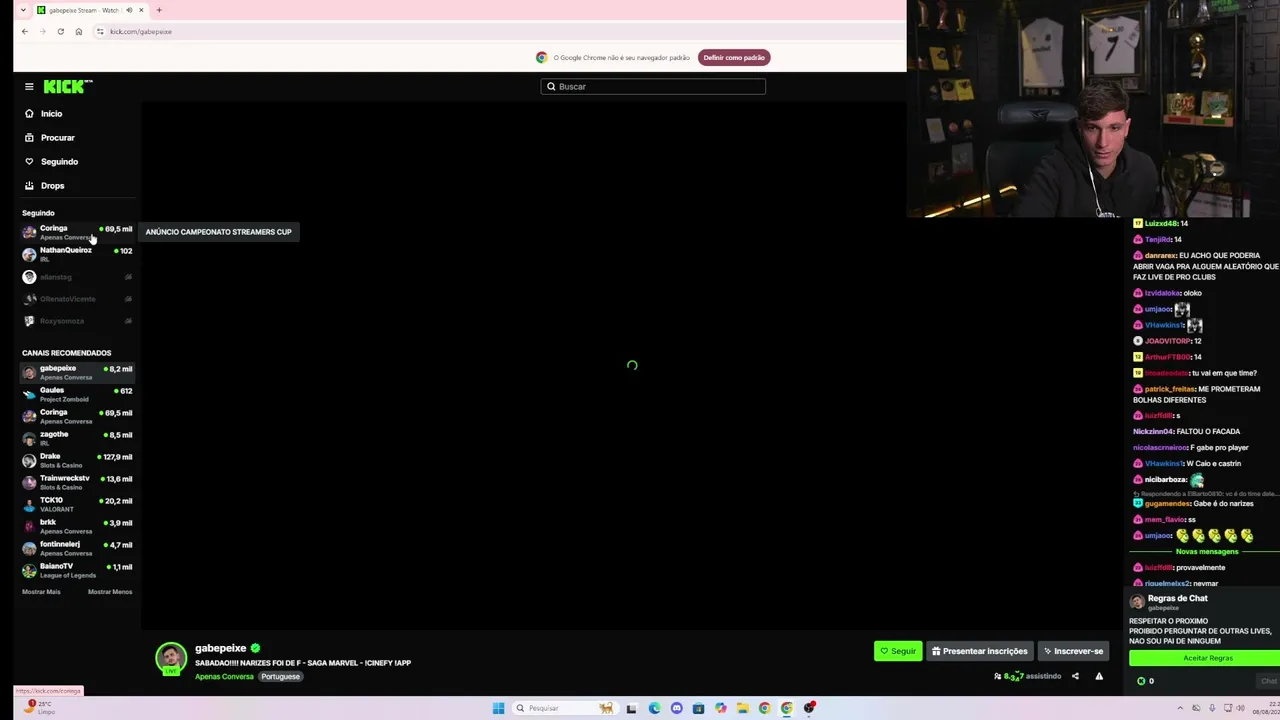
Task: Open Microsoft Store from the taskbar
Action: tap(698, 708)
